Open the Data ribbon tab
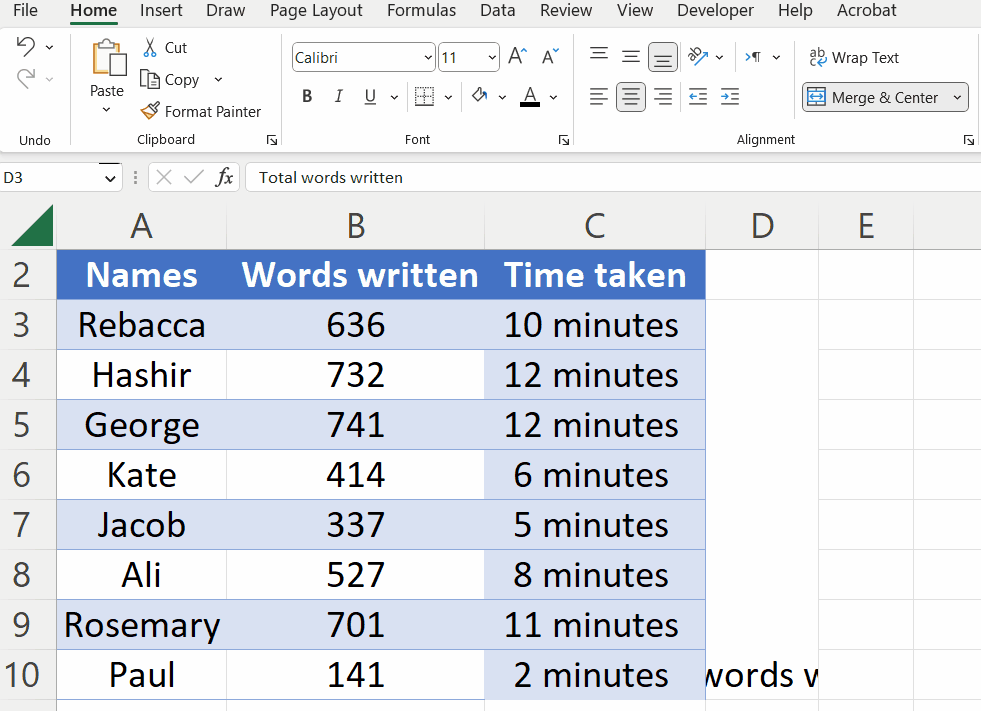981x711 pixels. 497,11
